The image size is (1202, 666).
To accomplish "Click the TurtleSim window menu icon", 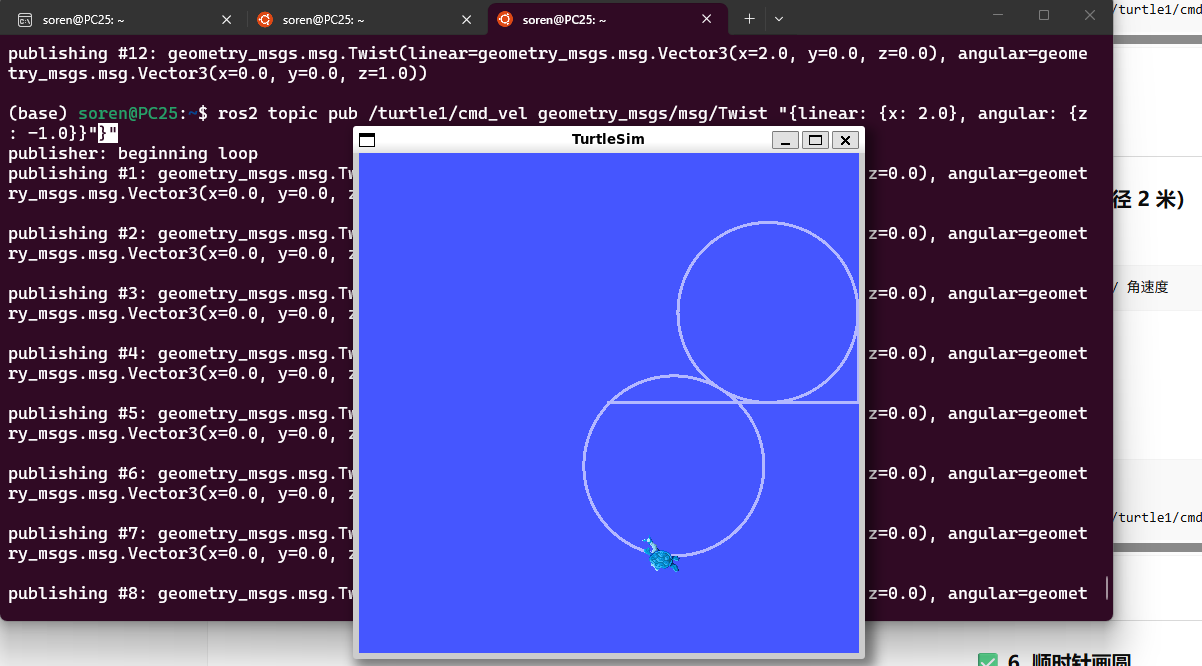I will [x=367, y=140].
